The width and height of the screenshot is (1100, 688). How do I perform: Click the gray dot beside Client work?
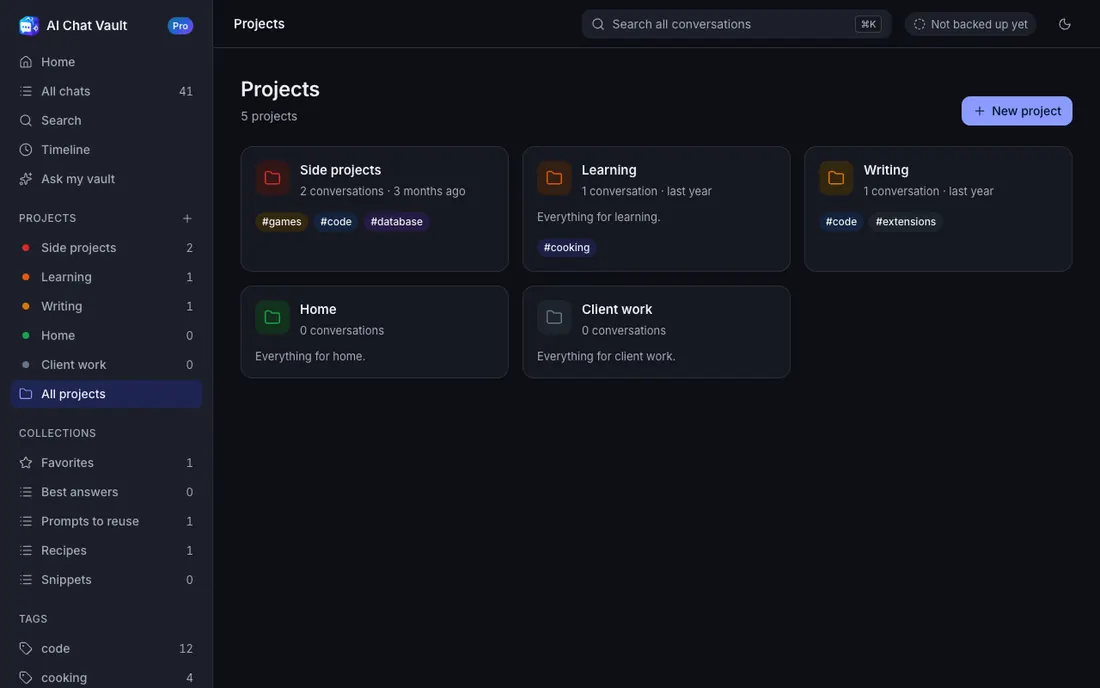(26, 365)
